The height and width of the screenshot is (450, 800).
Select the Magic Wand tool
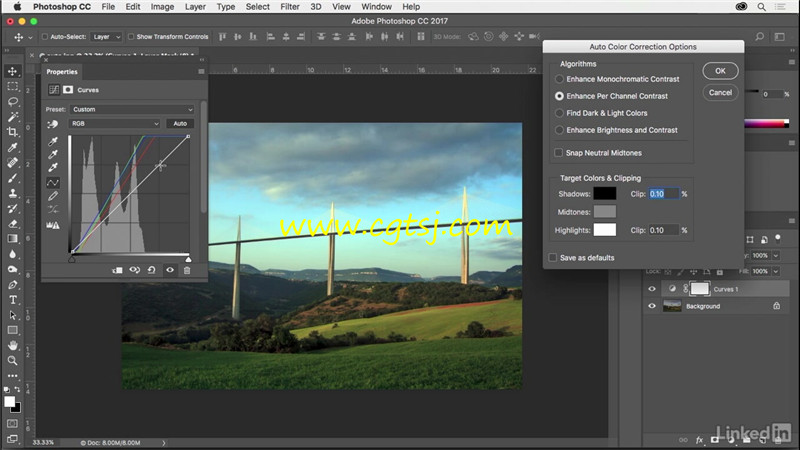12,117
